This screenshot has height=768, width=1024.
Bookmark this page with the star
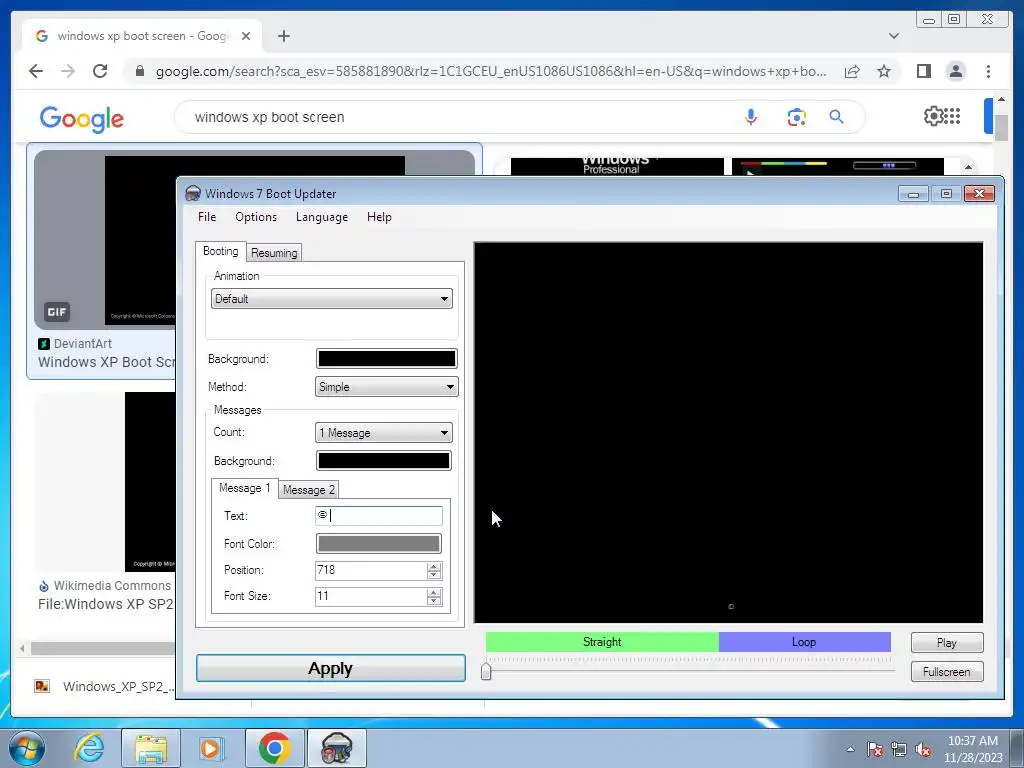pos(884,71)
